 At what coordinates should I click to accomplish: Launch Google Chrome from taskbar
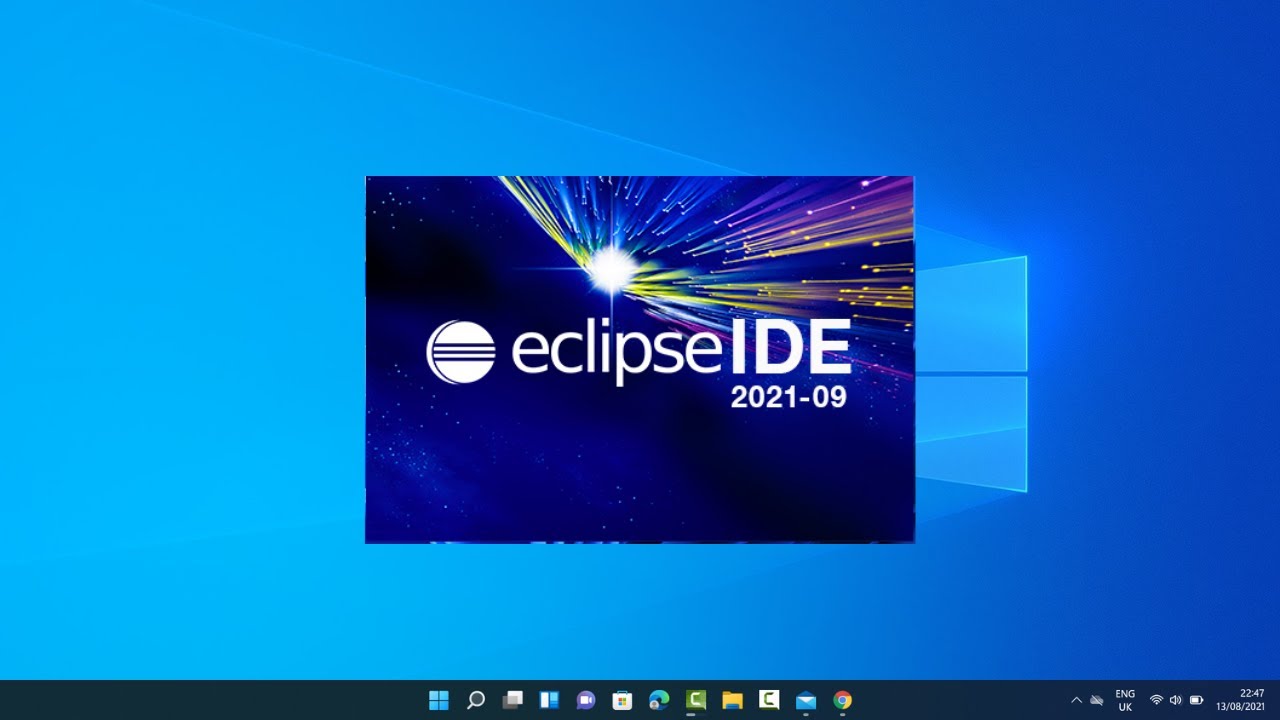click(x=843, y=700)
